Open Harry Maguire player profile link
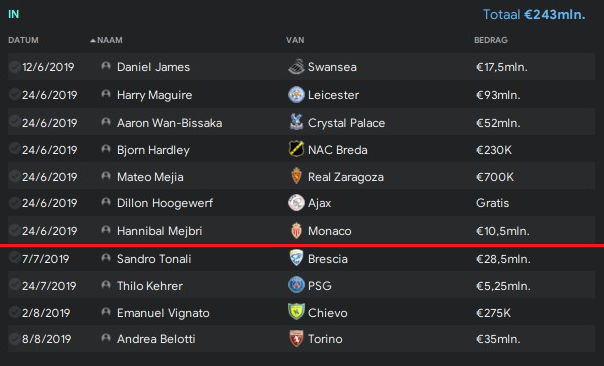The image size is (604, 366). [154, 95]
